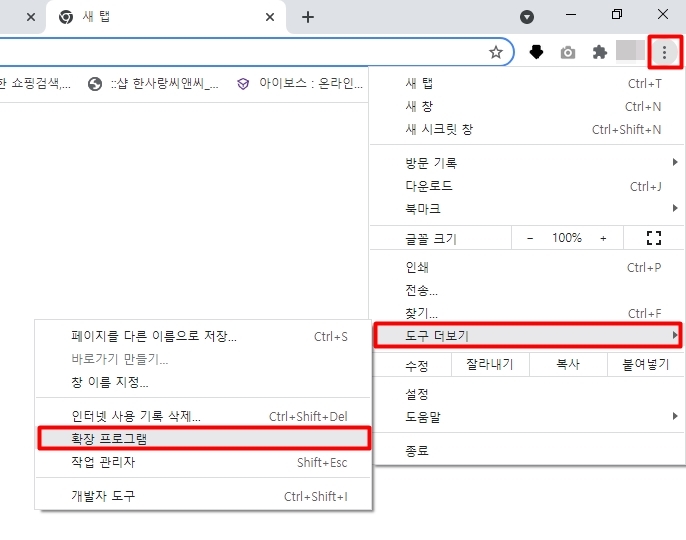The width and height of the screenshot is (686, 540).
Task: Expand the 방문 기록 submenu
Action: pos(527,163)
